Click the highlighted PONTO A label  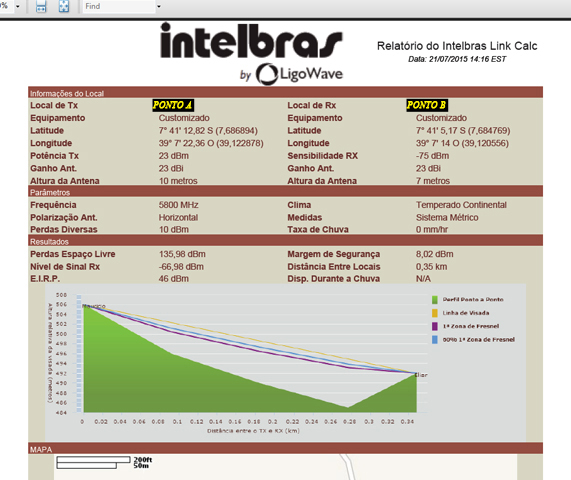pyautogui.click(x=173, y=105)
